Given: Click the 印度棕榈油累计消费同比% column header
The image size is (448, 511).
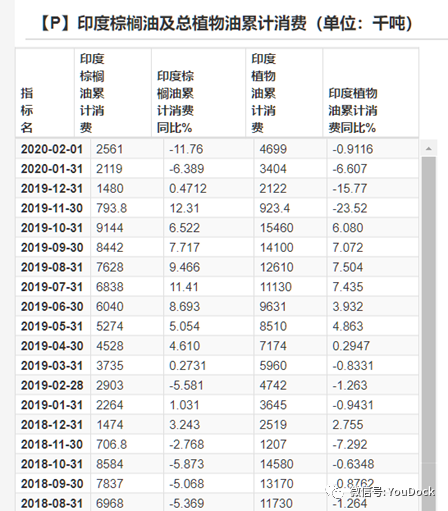Looking at the screenshot, I should [198, 93].
